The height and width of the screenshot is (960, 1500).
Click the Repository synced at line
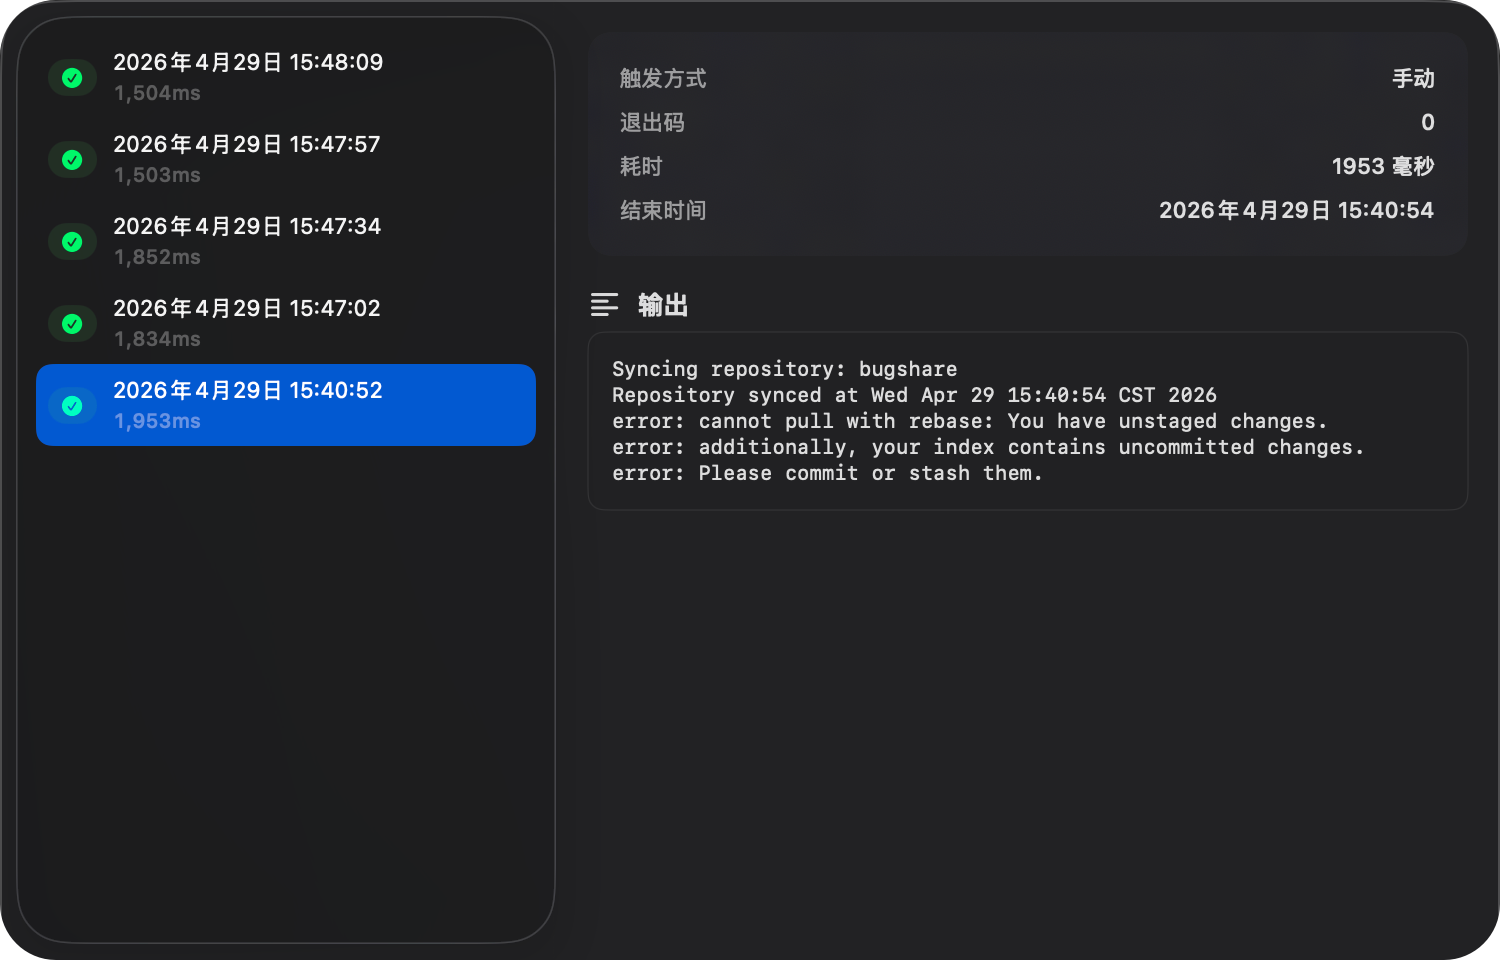[914, 395]
